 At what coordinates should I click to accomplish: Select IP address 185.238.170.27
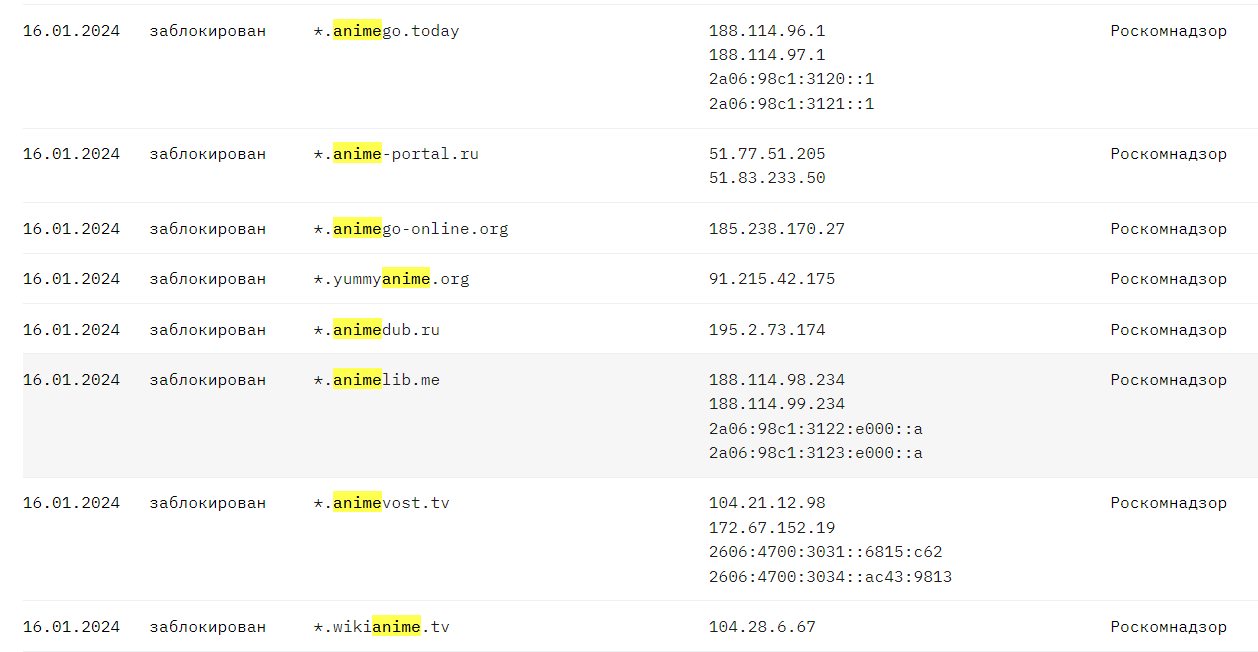click(777, 229)
